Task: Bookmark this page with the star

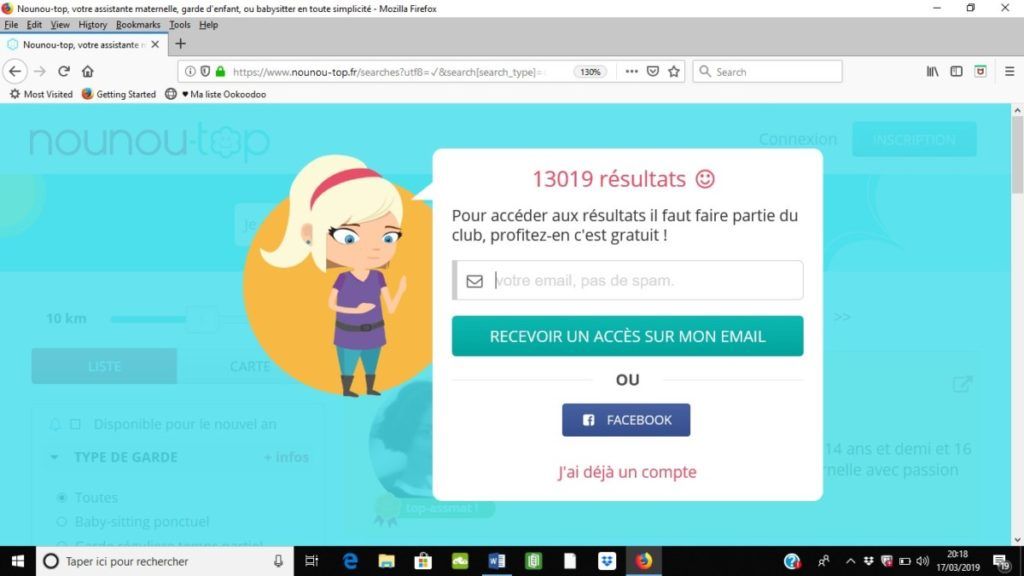Action: coord(674,71)
